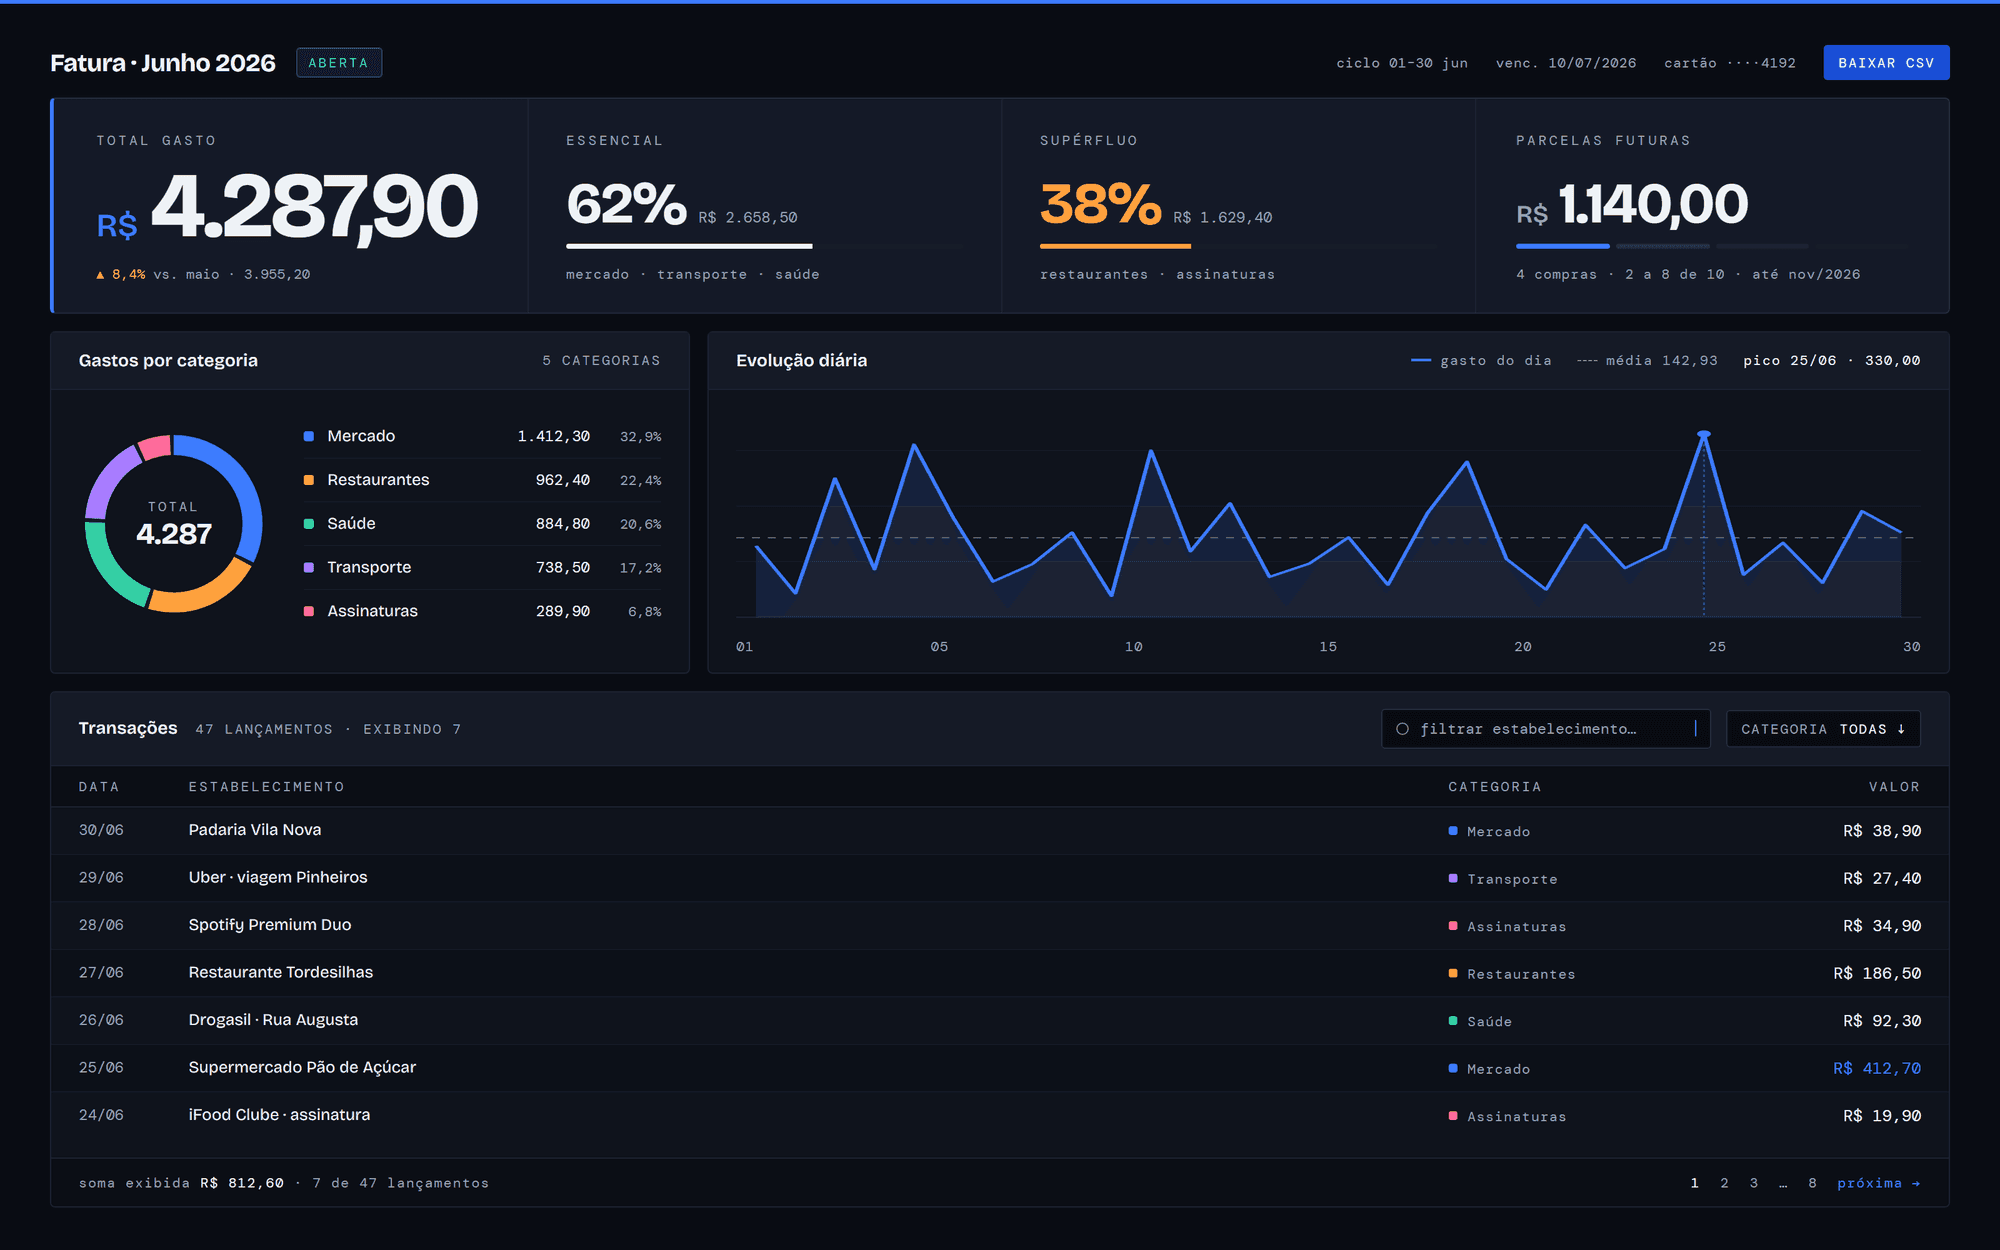The height and width of the screenshot is (1250, 2000).
Task: Click the média 142,93 legend entry
Action: [x=1647, y=361]
